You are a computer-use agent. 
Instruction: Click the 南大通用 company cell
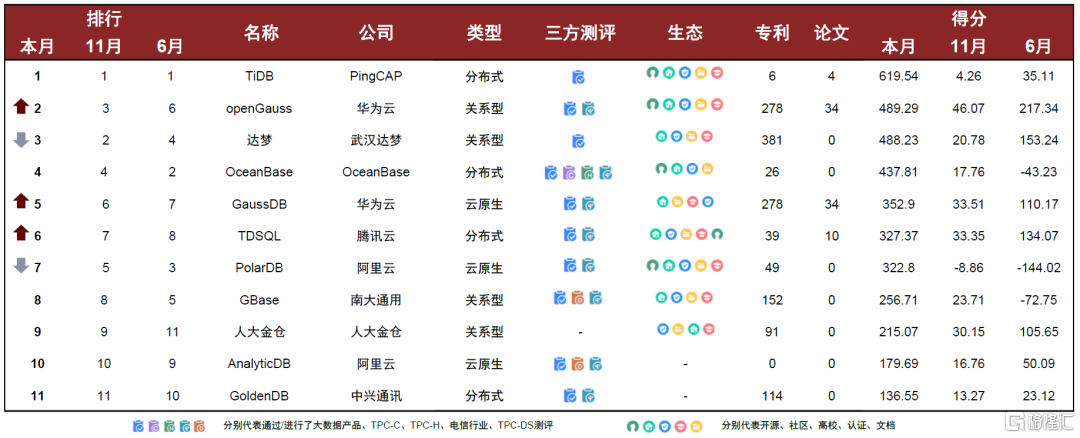pyautogui.click(x=376, y=300)
